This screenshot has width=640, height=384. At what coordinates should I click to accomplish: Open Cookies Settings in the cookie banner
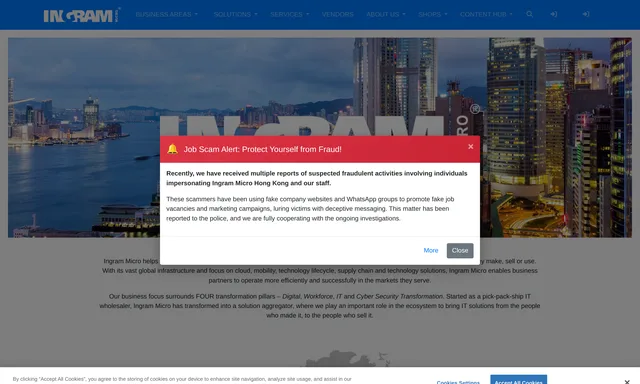coord(458,382)
